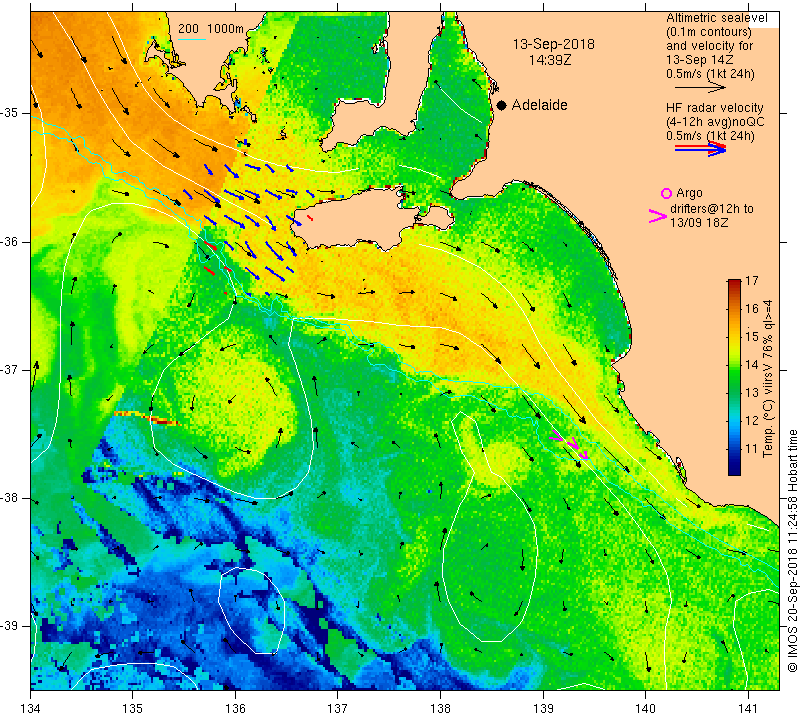Viewport: 800px width, 720px height.
Task: Click the magenta Argo float circle symbol
Action: point(666,193)
